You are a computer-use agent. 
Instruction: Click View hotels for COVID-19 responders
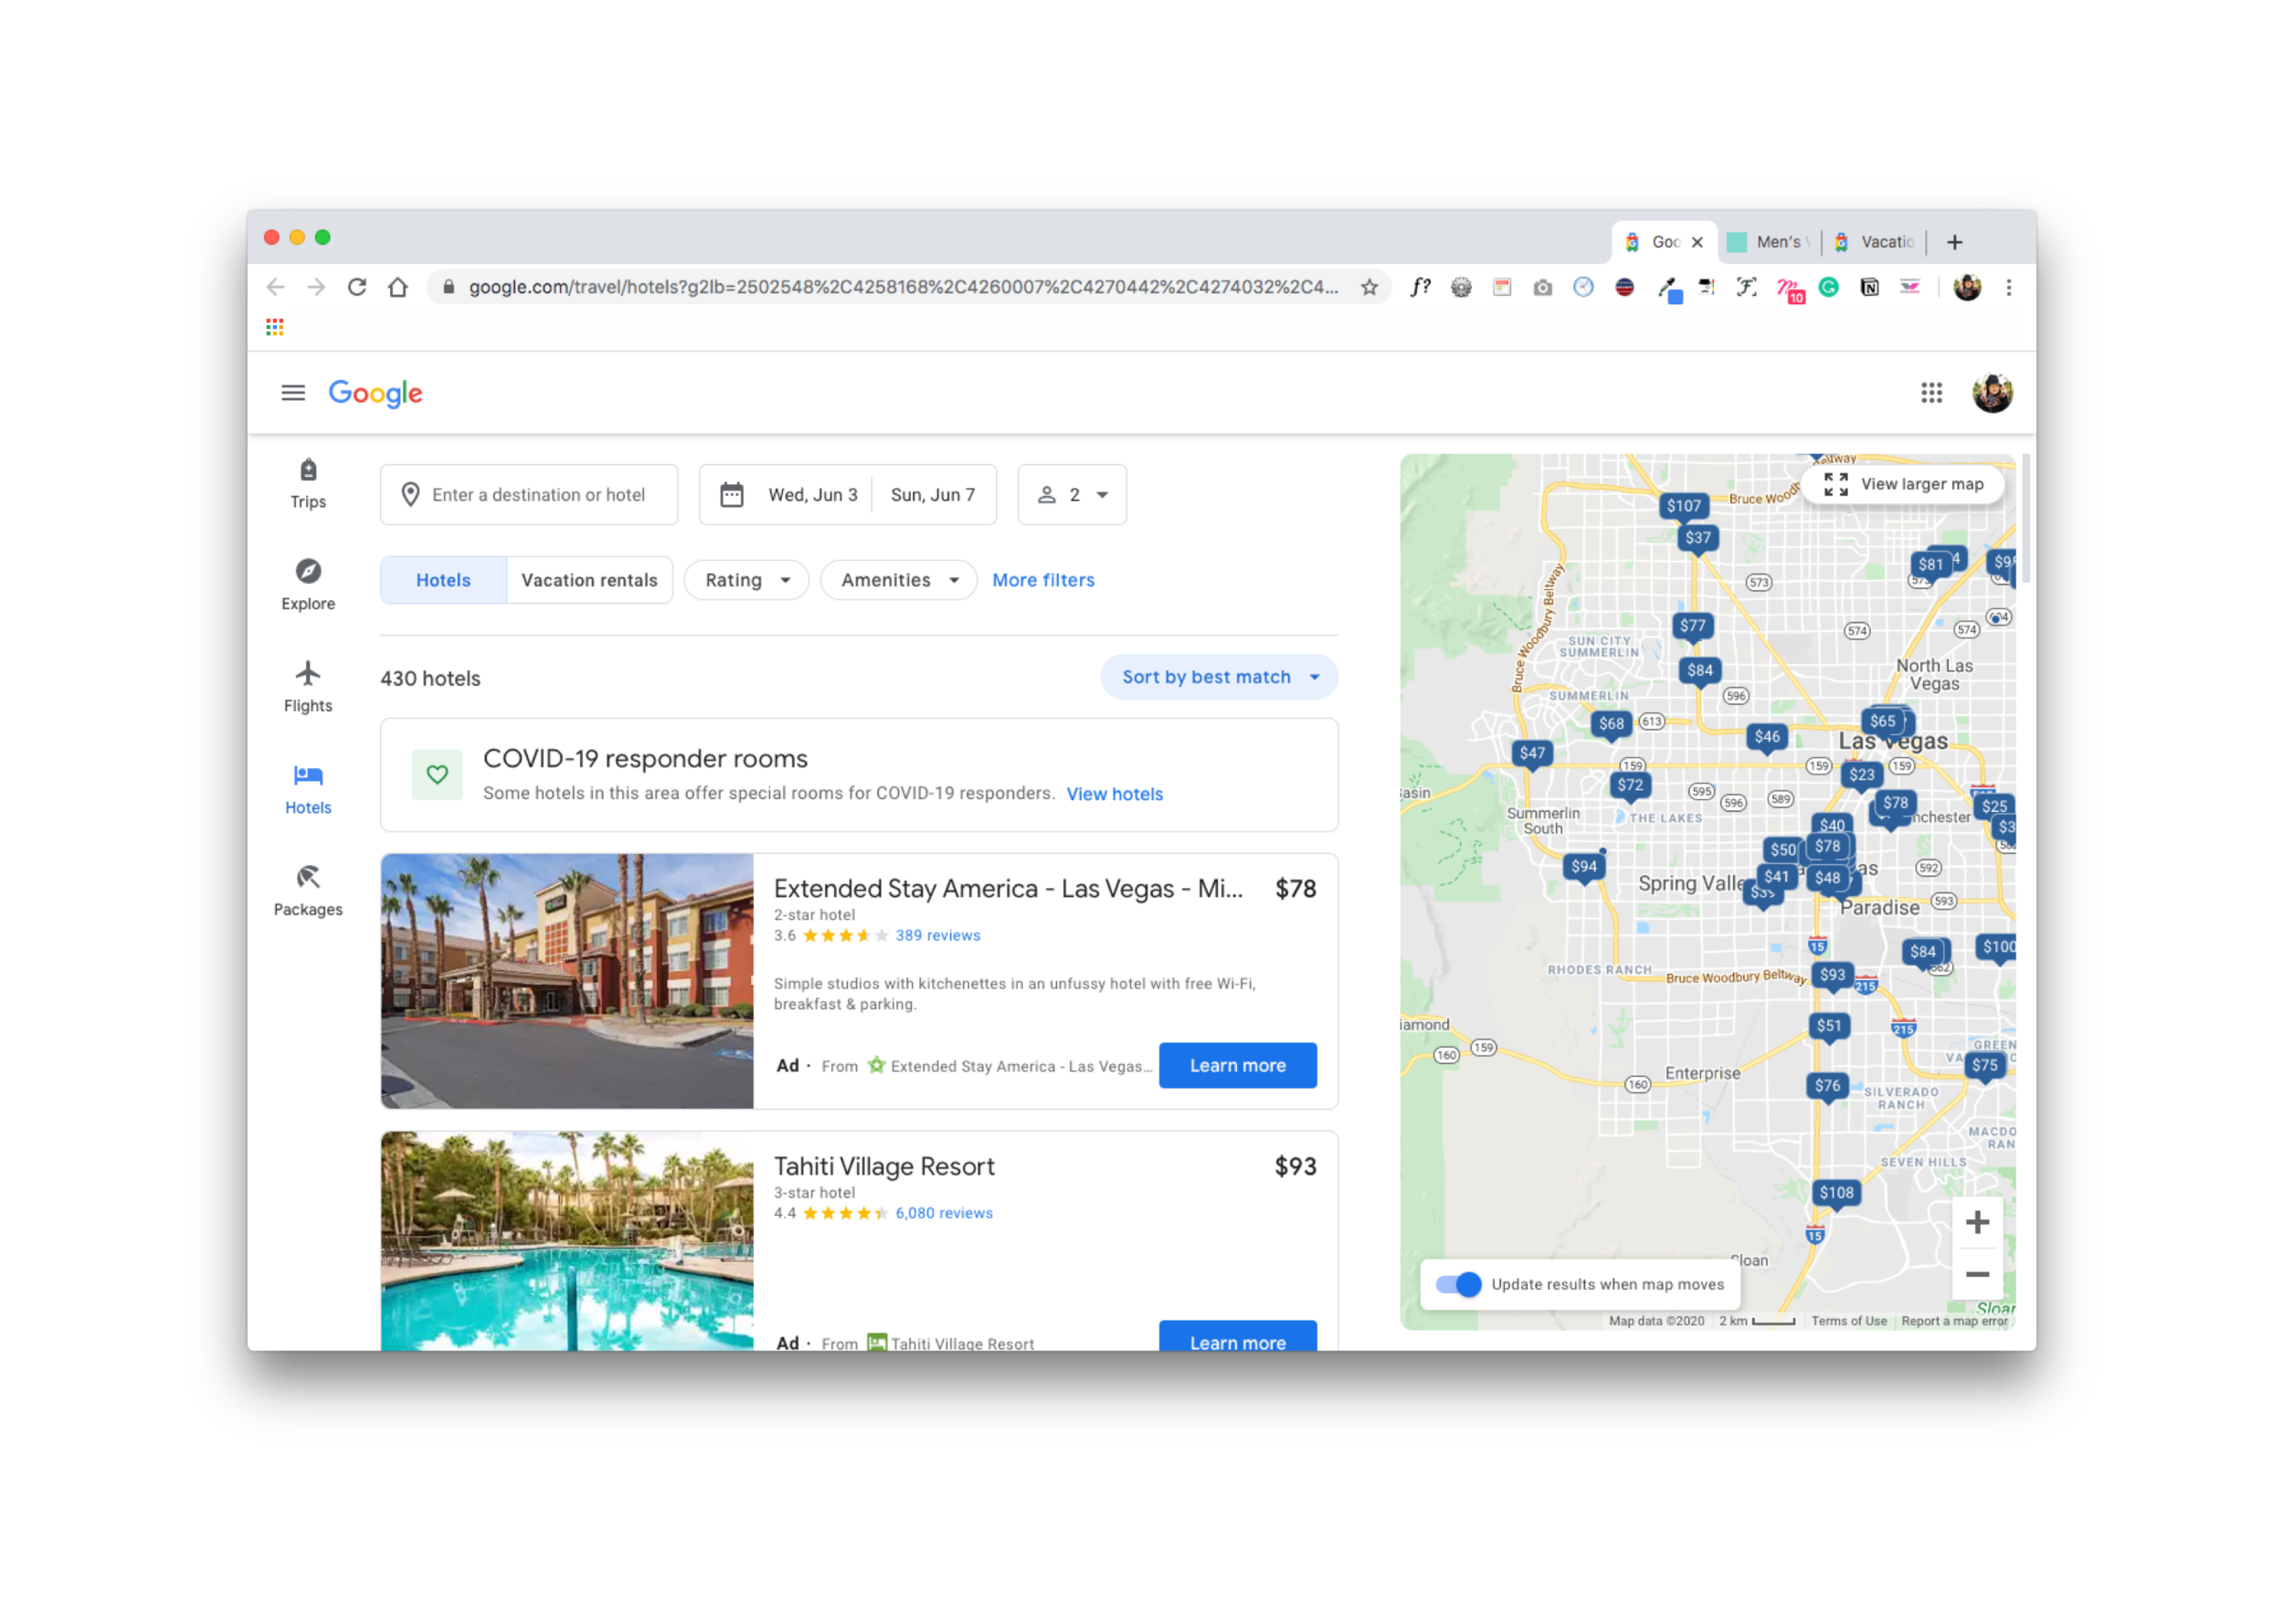1114,794
